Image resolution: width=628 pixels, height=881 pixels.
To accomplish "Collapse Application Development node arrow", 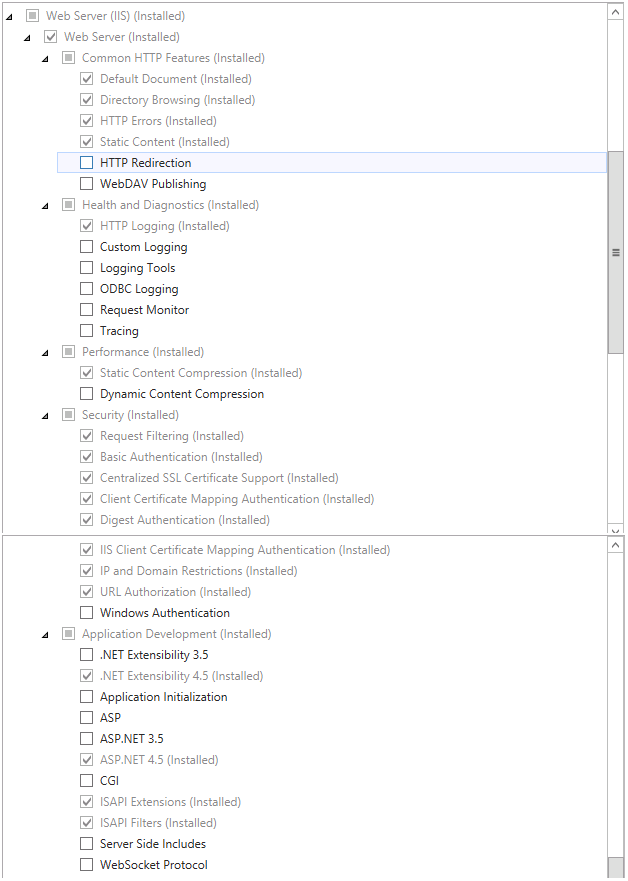I will pos(45,635).
